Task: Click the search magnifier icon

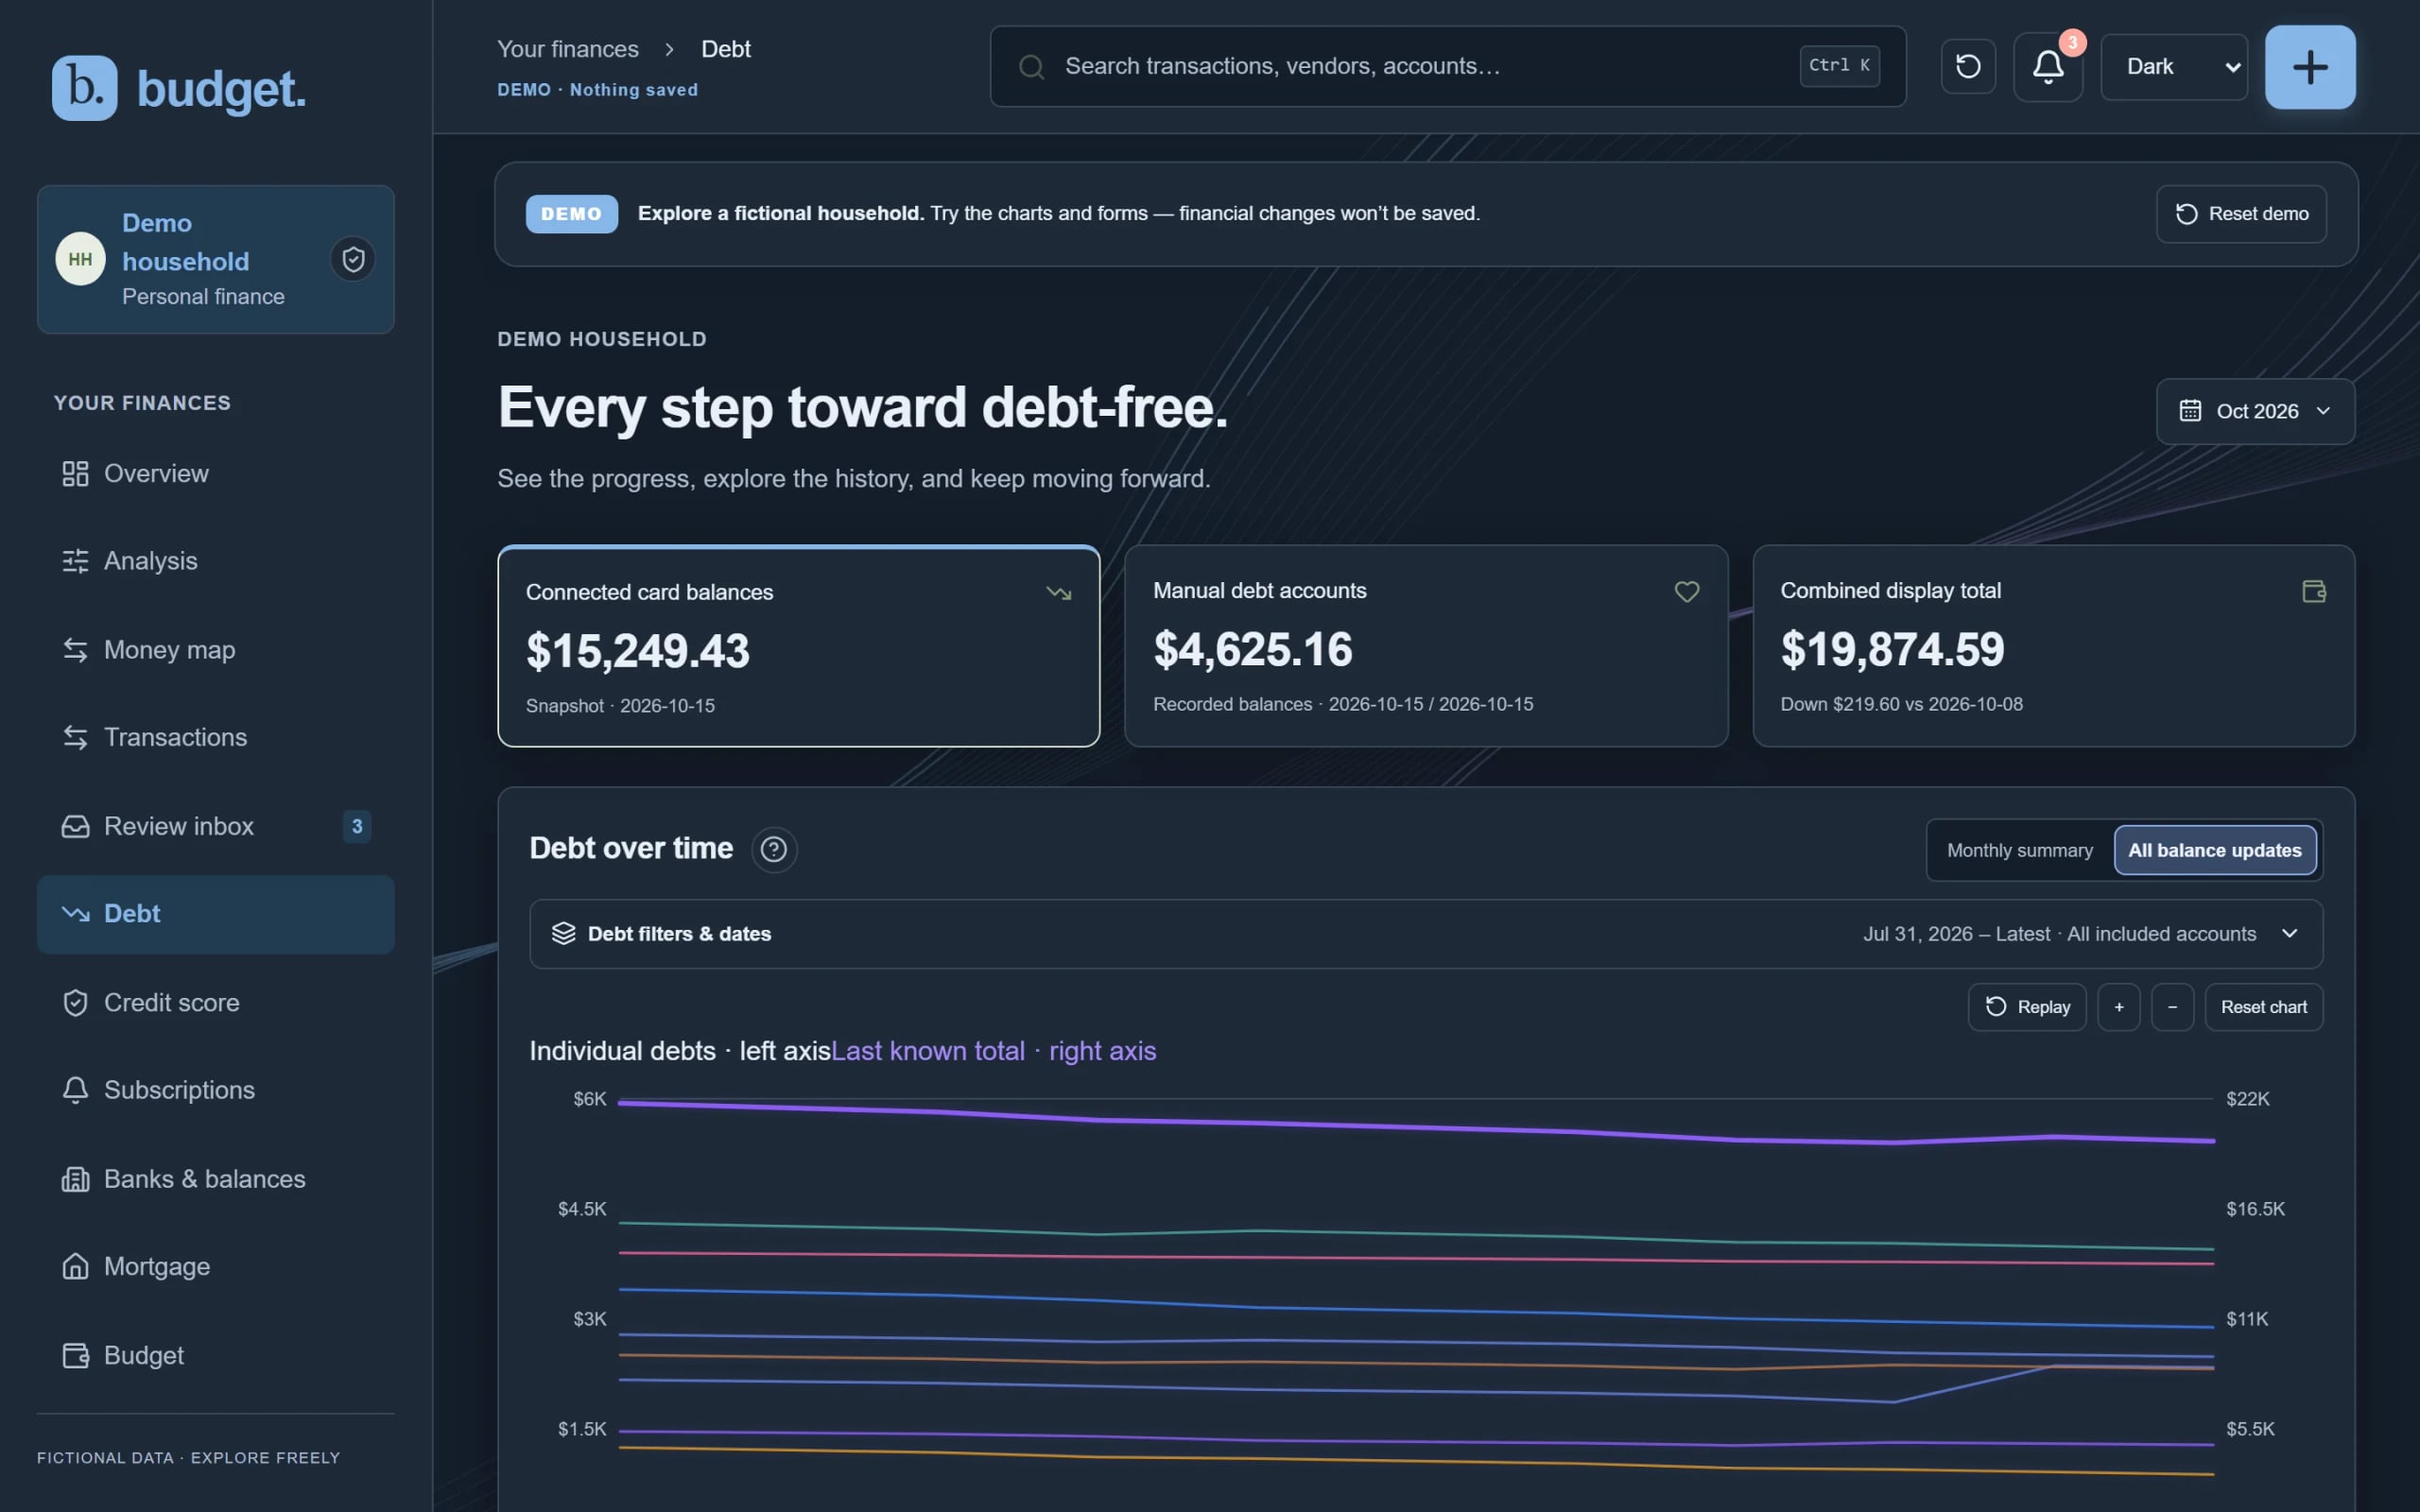Action: tap(1031, 67)
